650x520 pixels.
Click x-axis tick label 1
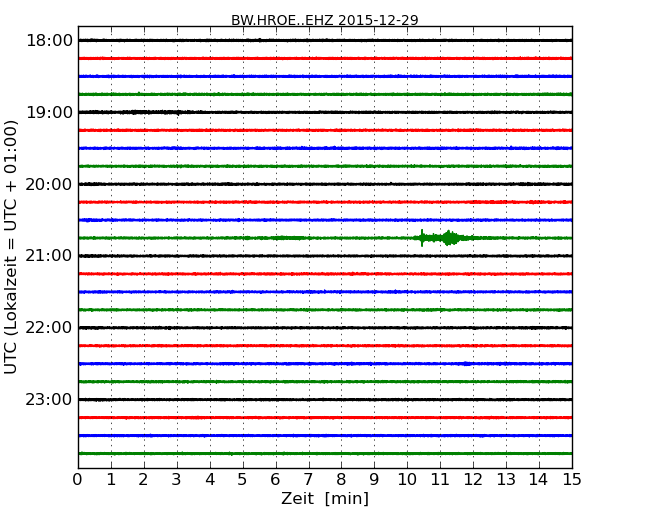[111, 479]
